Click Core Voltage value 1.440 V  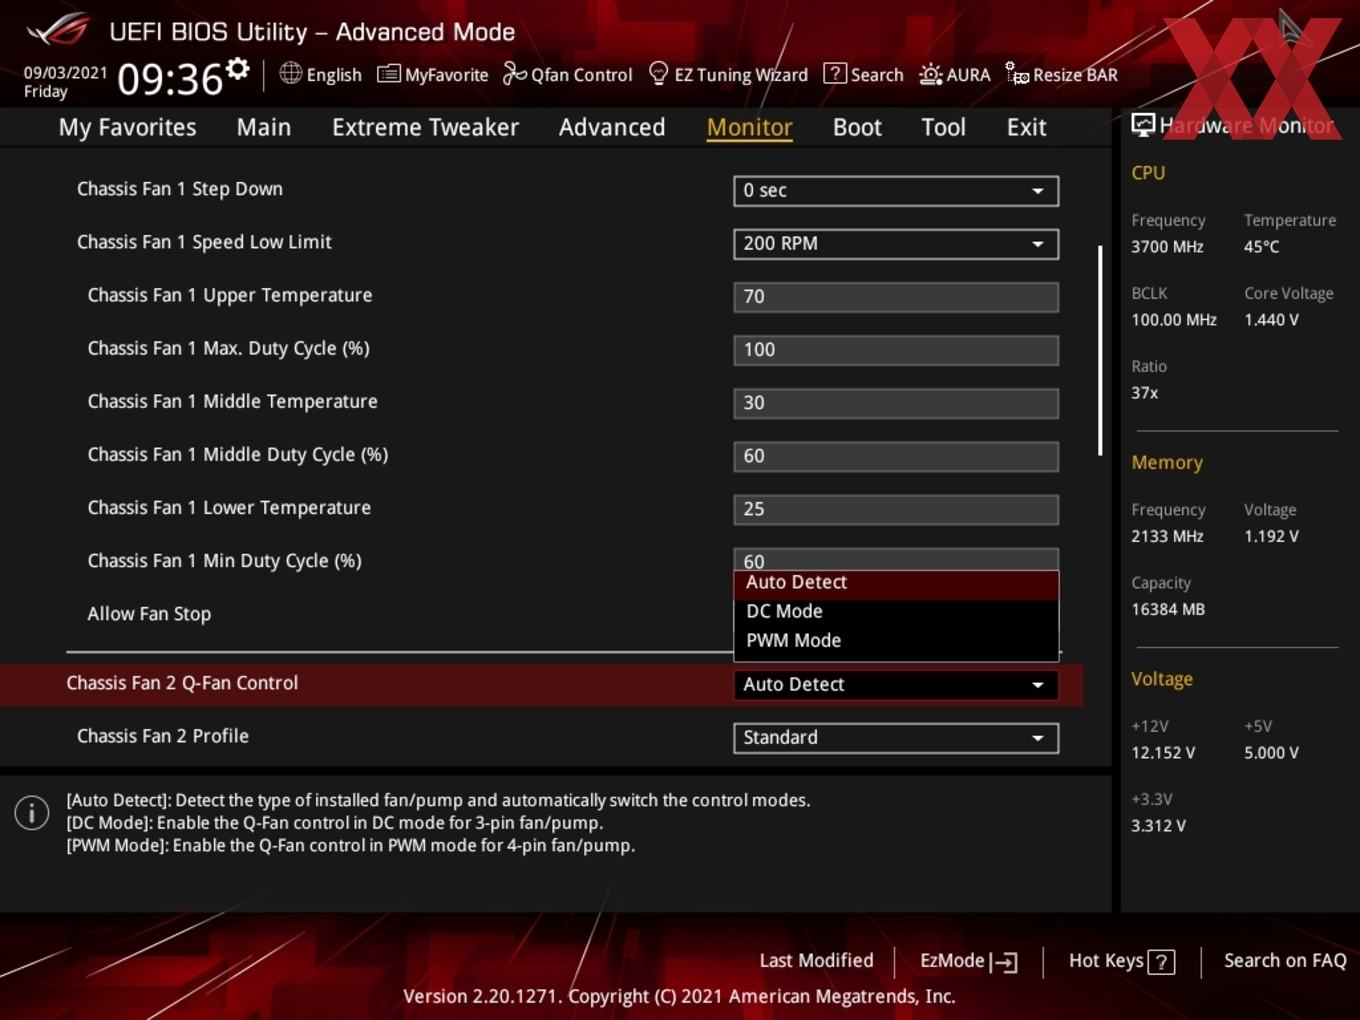click(1271, 320)
